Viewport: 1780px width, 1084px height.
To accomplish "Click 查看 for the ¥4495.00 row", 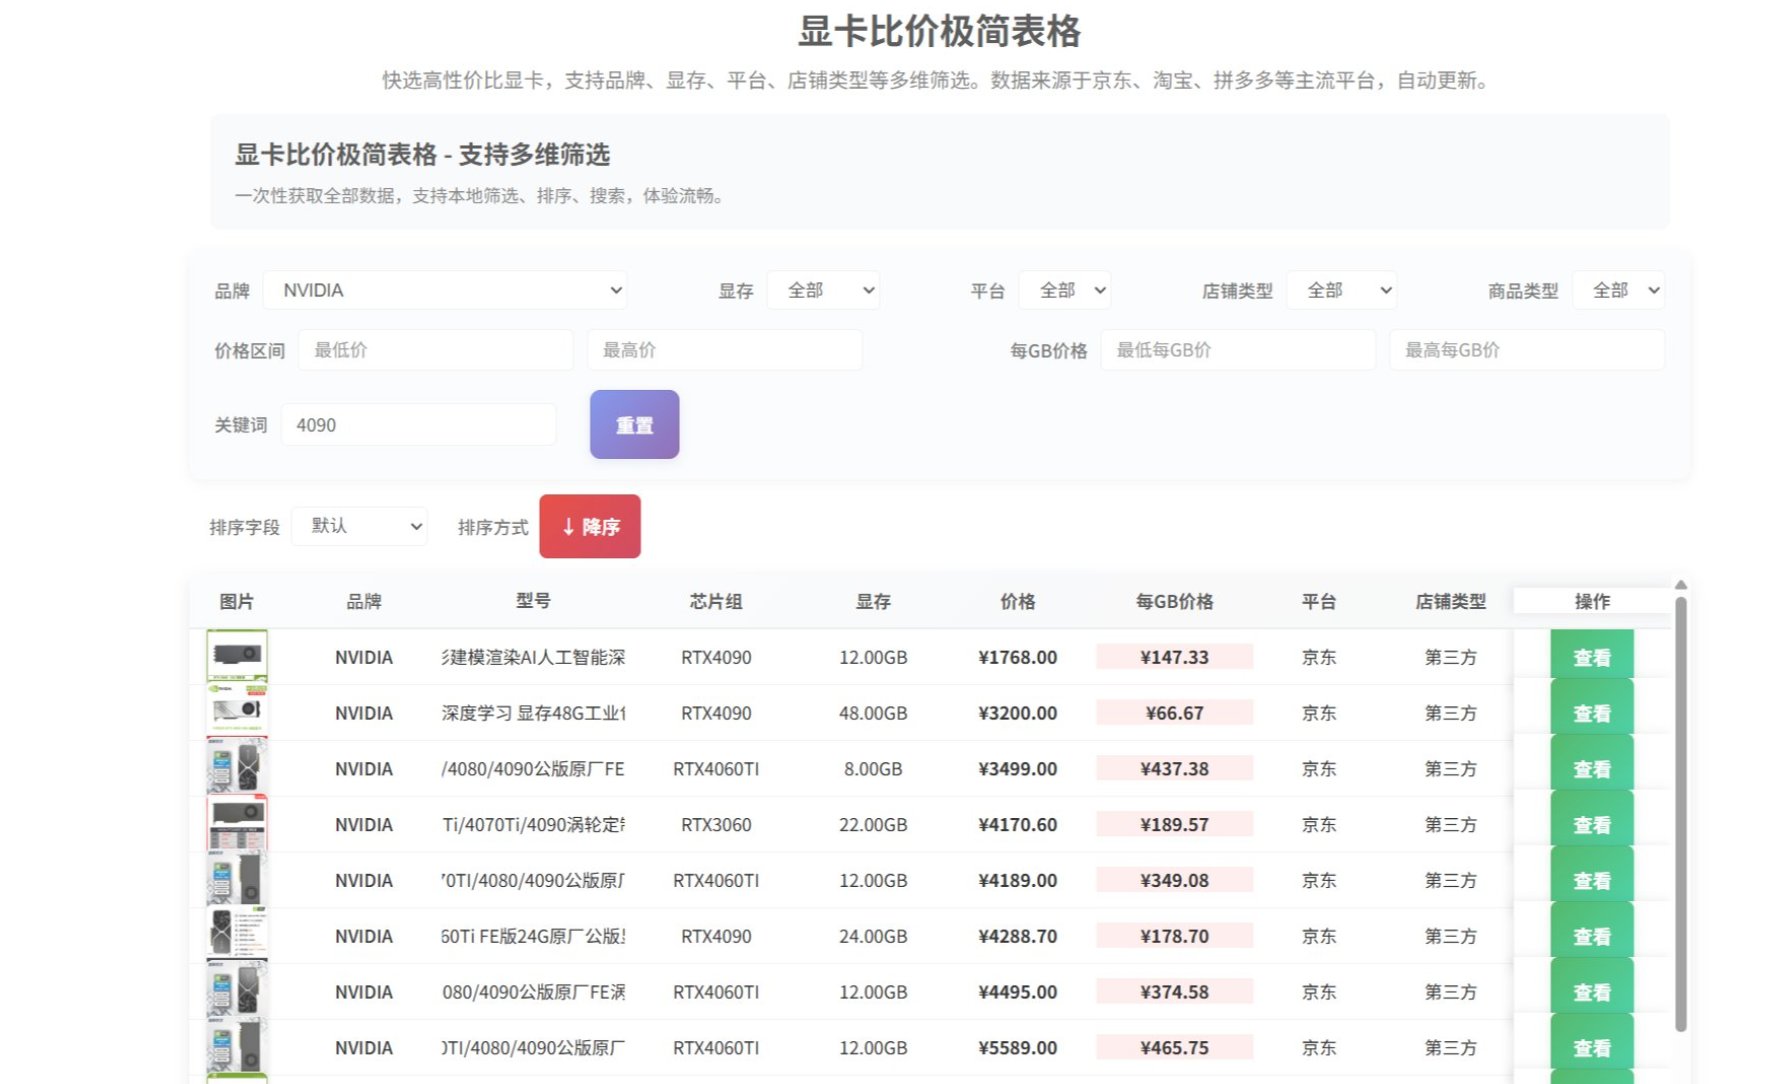I will tap(1592, 993).
